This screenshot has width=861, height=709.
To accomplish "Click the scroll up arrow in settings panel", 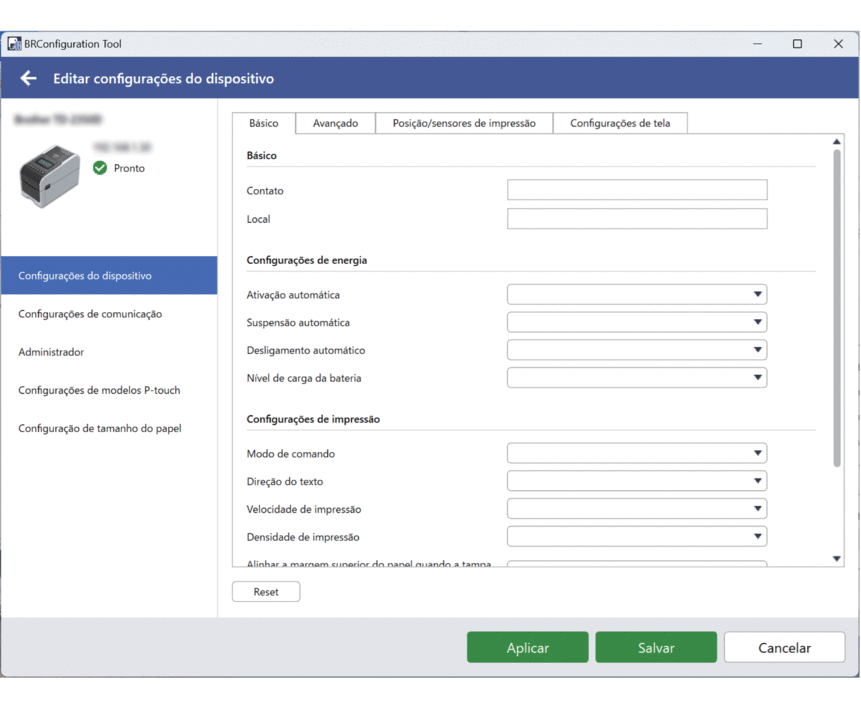I will click(836, 142).
